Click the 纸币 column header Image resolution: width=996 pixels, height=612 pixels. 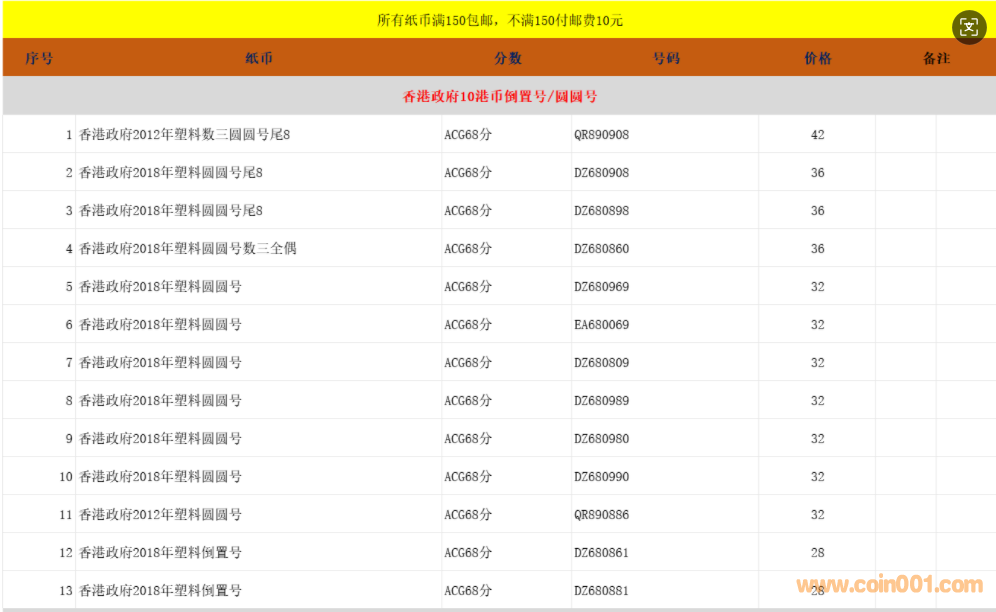[258, 59]
